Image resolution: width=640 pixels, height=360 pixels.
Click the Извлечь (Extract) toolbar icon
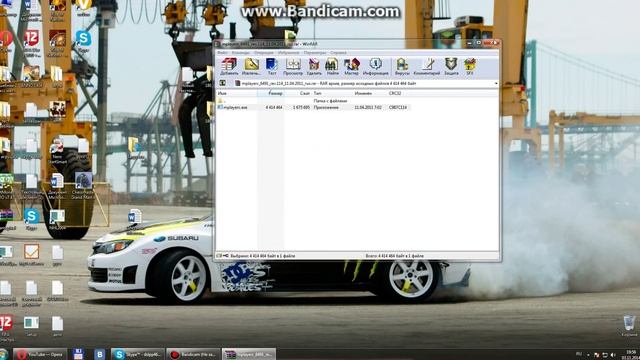pyautogui.click(x=251, y=66)
